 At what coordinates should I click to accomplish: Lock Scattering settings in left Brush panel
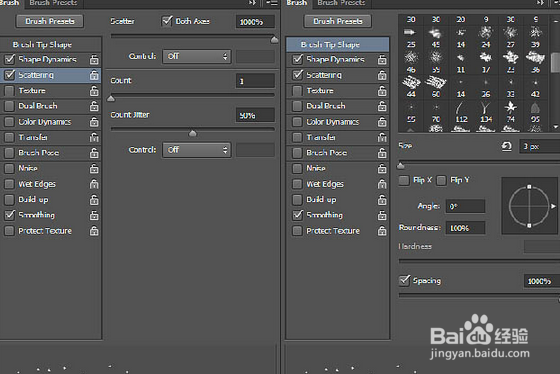[94, 75]
